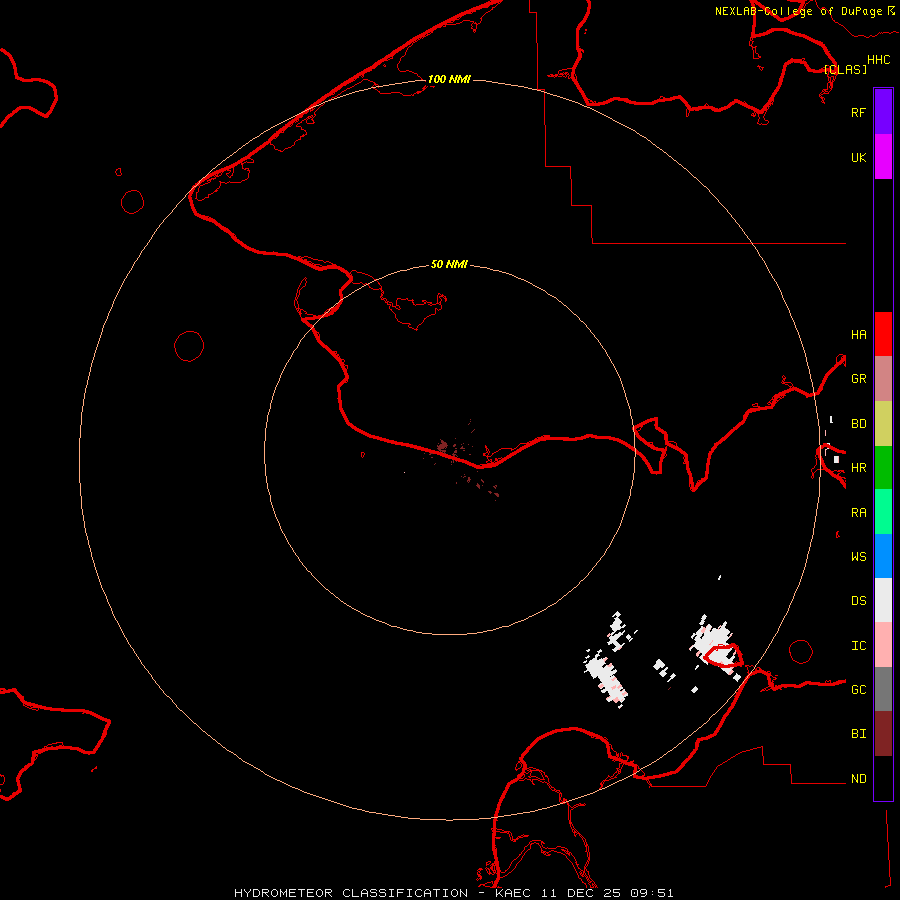Screen dimensions: 900x900
Task: Click the elongated white-and-pink echo in the southeast
Action: (606, 678)
